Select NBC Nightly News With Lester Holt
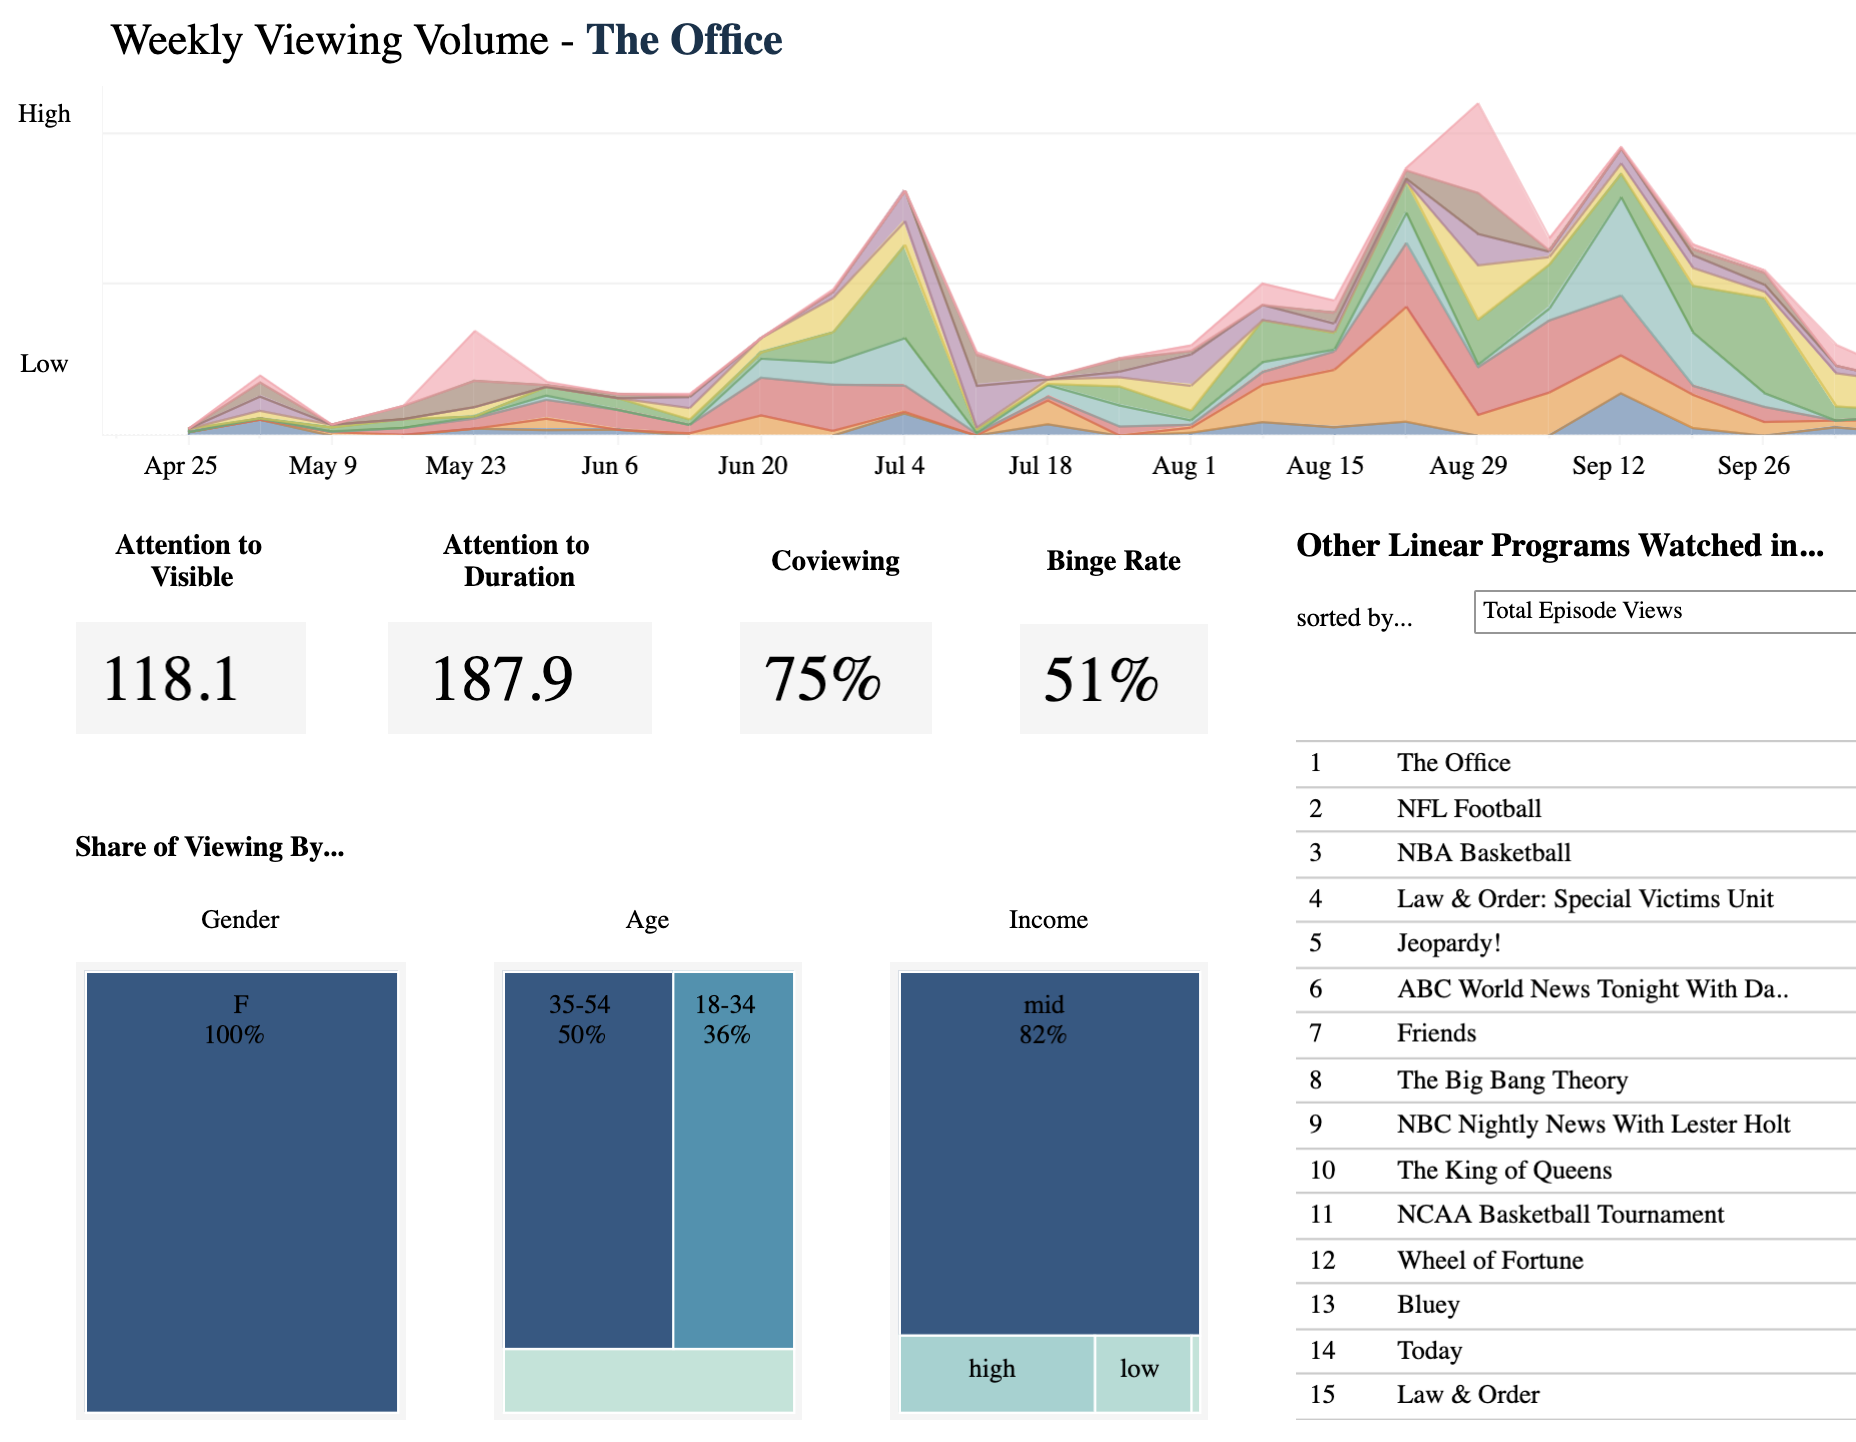Viewport: 1856px width, 1442px height. coord(1576,1125)
